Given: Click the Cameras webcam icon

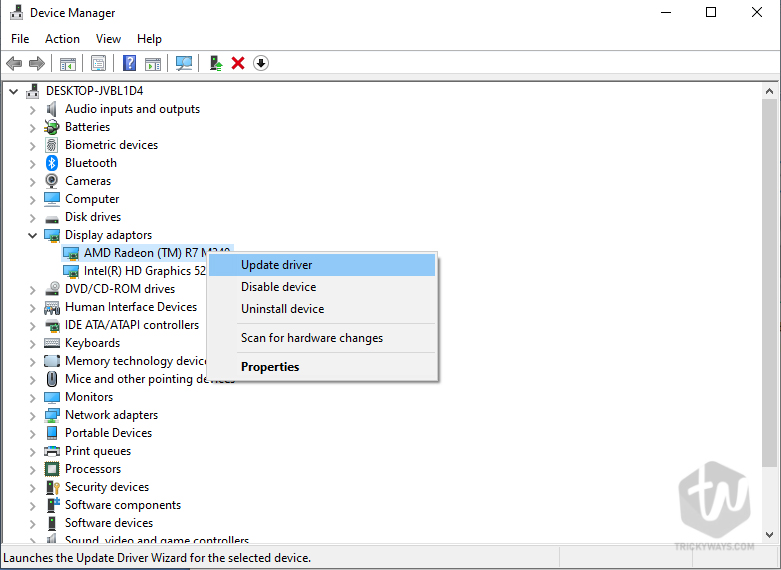Looking at the screenshot, I should coord(52,181).
